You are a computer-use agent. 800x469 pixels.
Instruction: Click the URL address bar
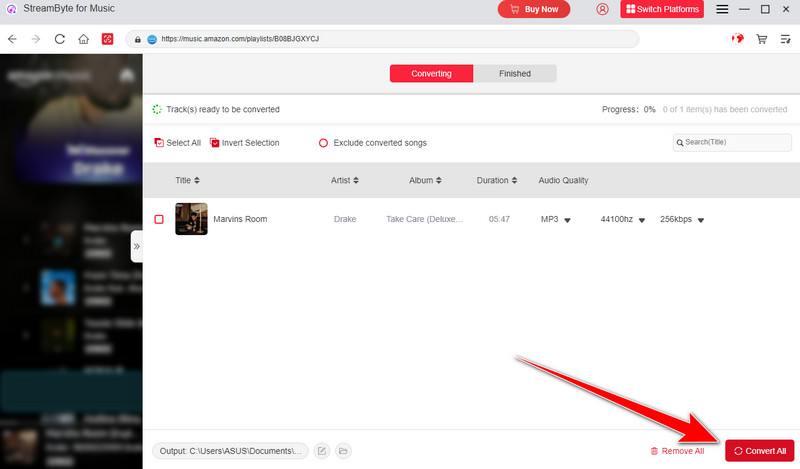pos(382,39)
